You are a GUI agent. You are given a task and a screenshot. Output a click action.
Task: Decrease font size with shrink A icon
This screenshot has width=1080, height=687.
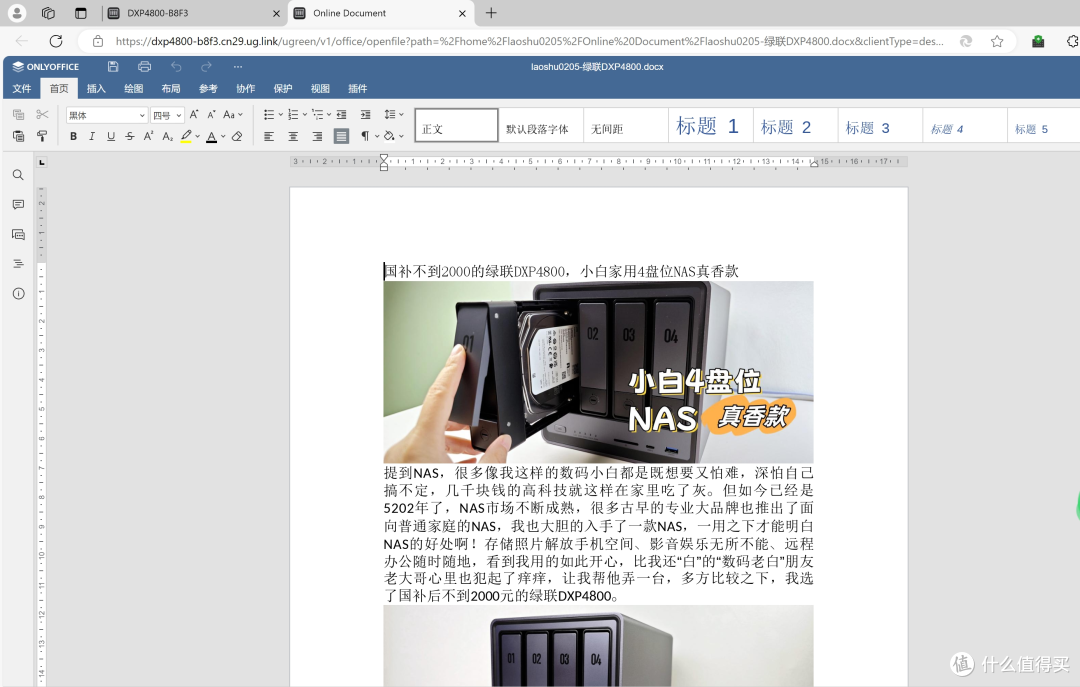[x=211, y=114]
